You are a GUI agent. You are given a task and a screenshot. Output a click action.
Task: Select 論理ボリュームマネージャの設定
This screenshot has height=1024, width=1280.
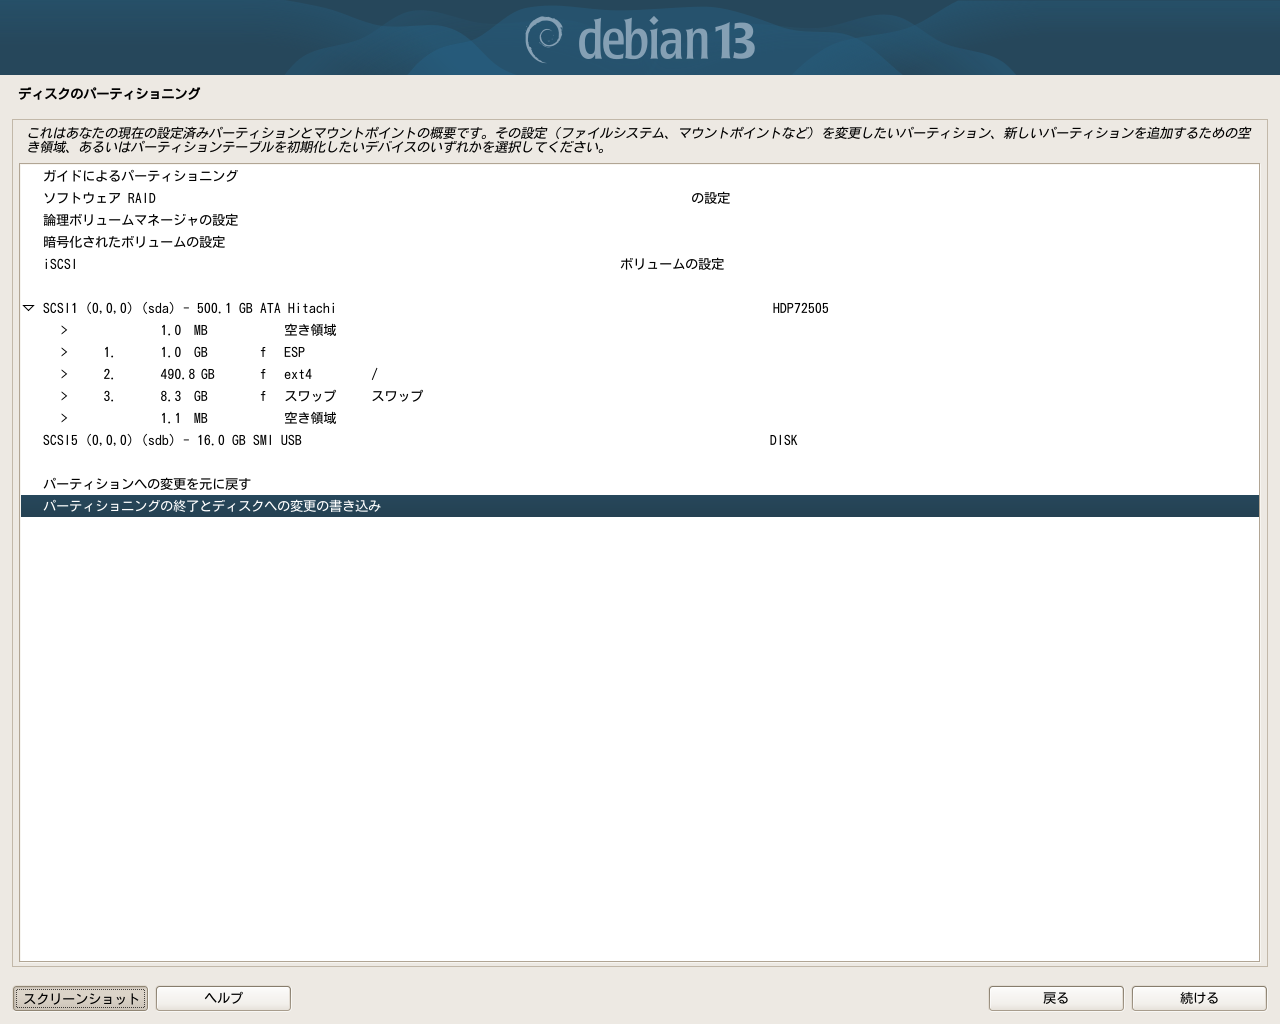coord(640,220)
